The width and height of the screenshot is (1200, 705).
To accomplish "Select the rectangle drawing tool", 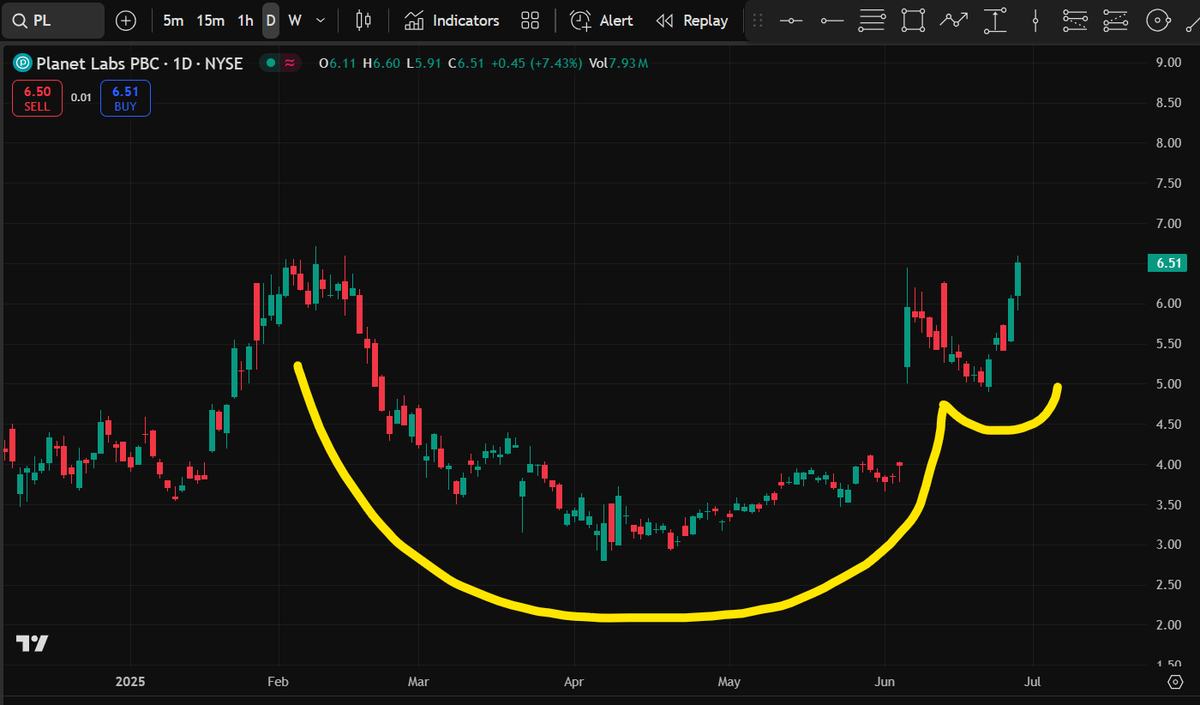I will [x=913, y=20].
